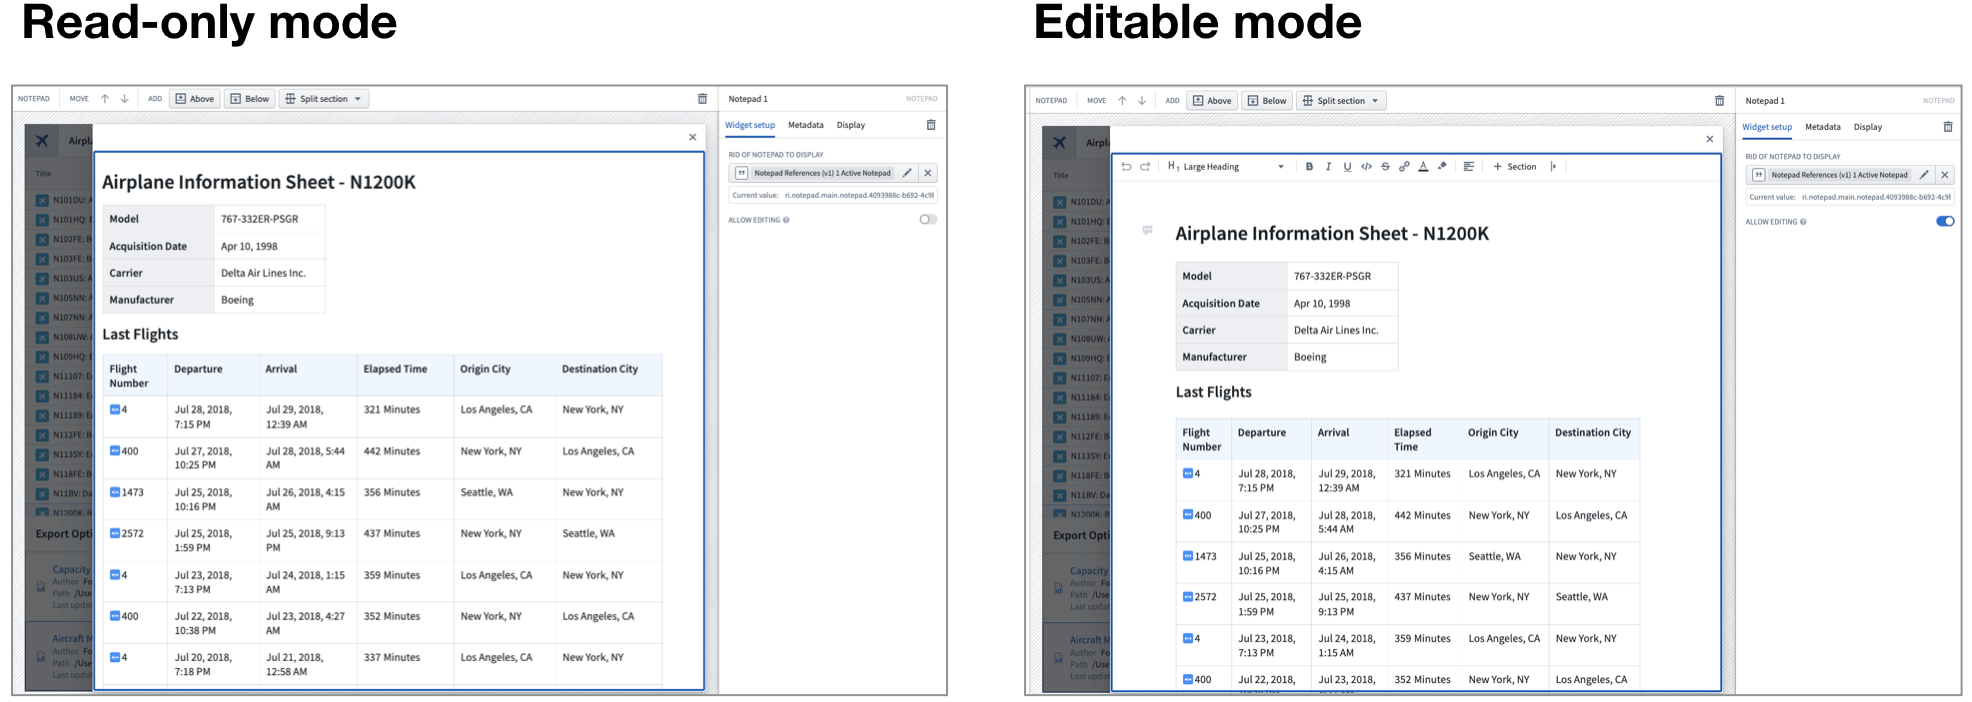Undo the last edit in Editable mode

coord(1126,167)
